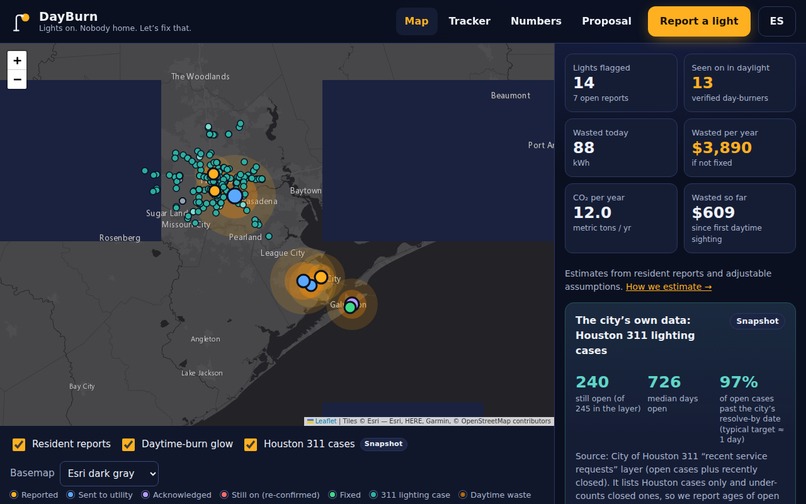Click the Reported legend dot
Viewport: 806px width, 504px height.
point(14,495)
